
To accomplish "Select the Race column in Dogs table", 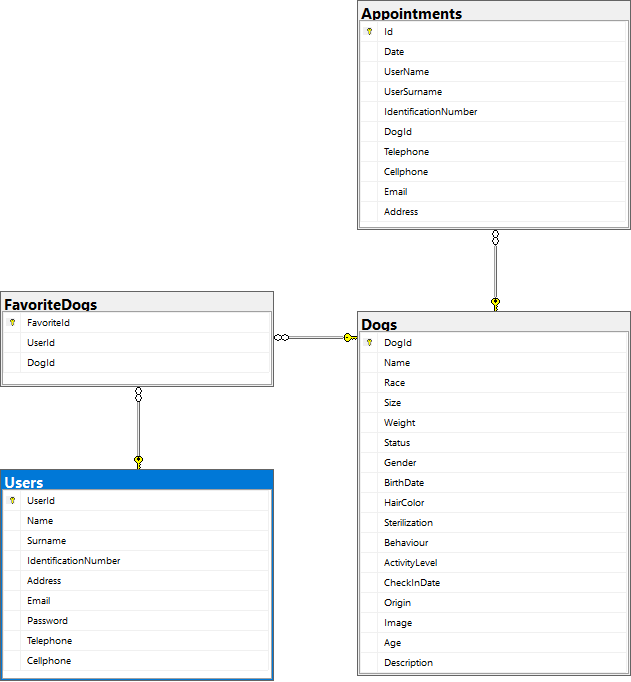I will click(493, 382).
